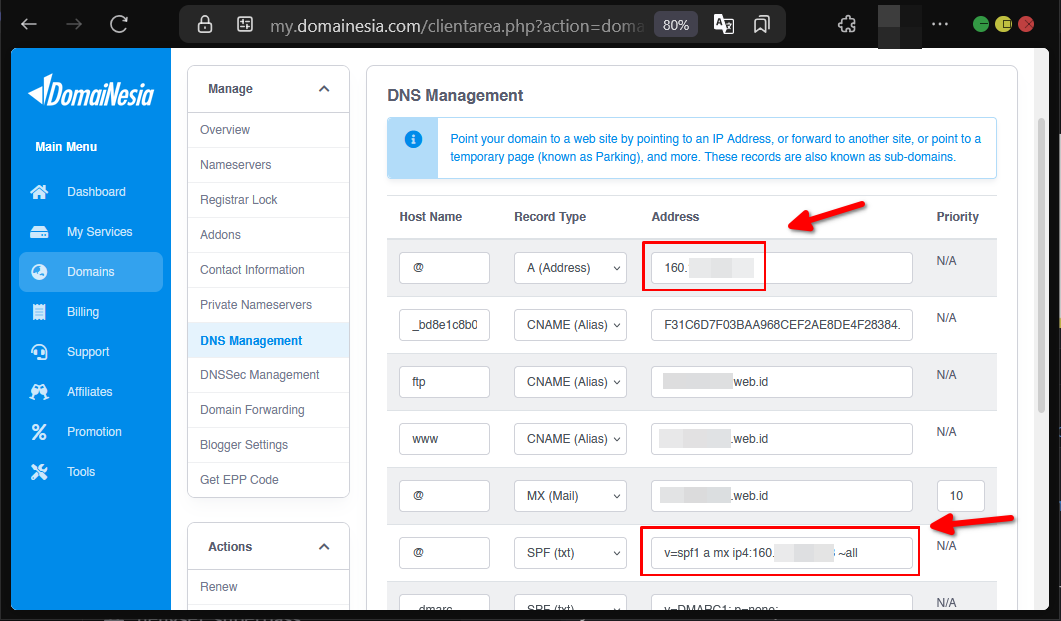Click the Dashboard home icon in sidebar
The image size is (1061, 621).
pos(39,192)
